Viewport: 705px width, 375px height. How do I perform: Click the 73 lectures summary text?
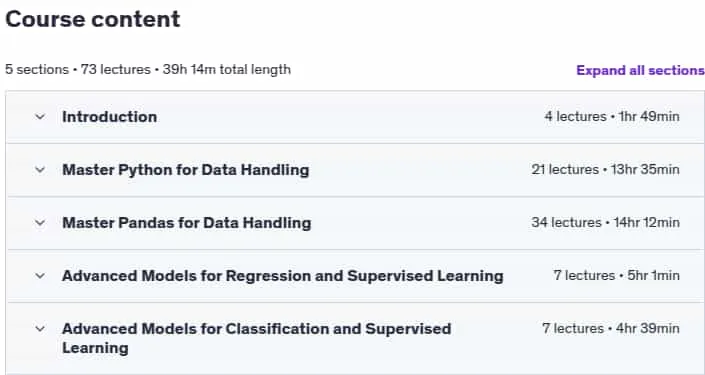pos(116,70)
